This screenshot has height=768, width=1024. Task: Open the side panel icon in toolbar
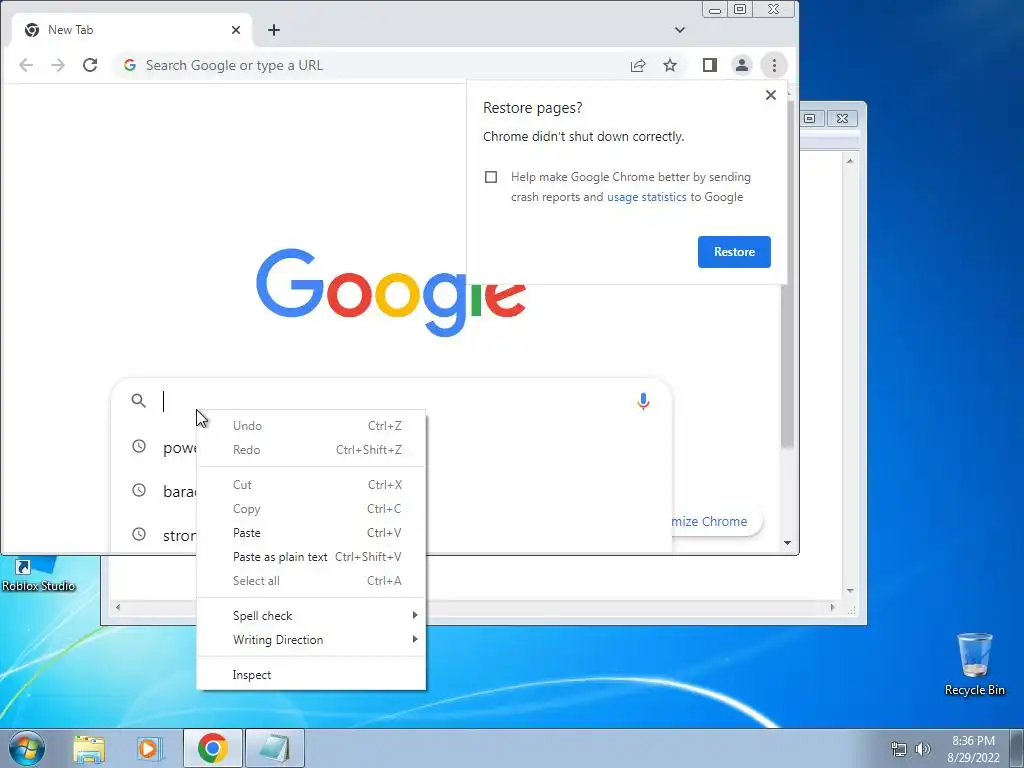pos(710,65)
